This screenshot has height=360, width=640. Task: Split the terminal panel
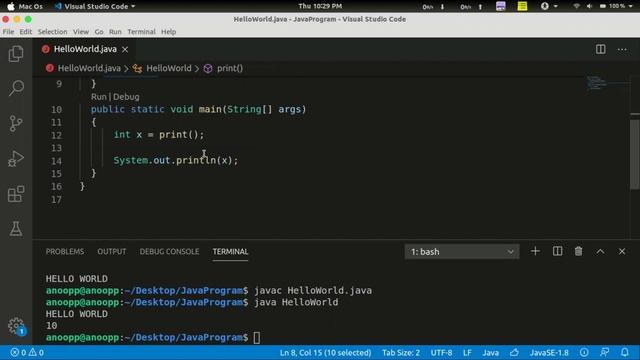[557, 251]
